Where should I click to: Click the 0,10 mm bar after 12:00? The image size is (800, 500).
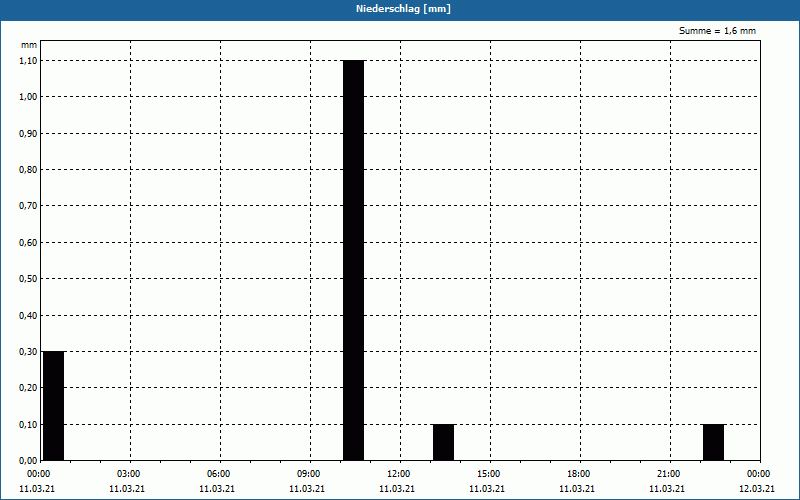(x=443, y=442)
